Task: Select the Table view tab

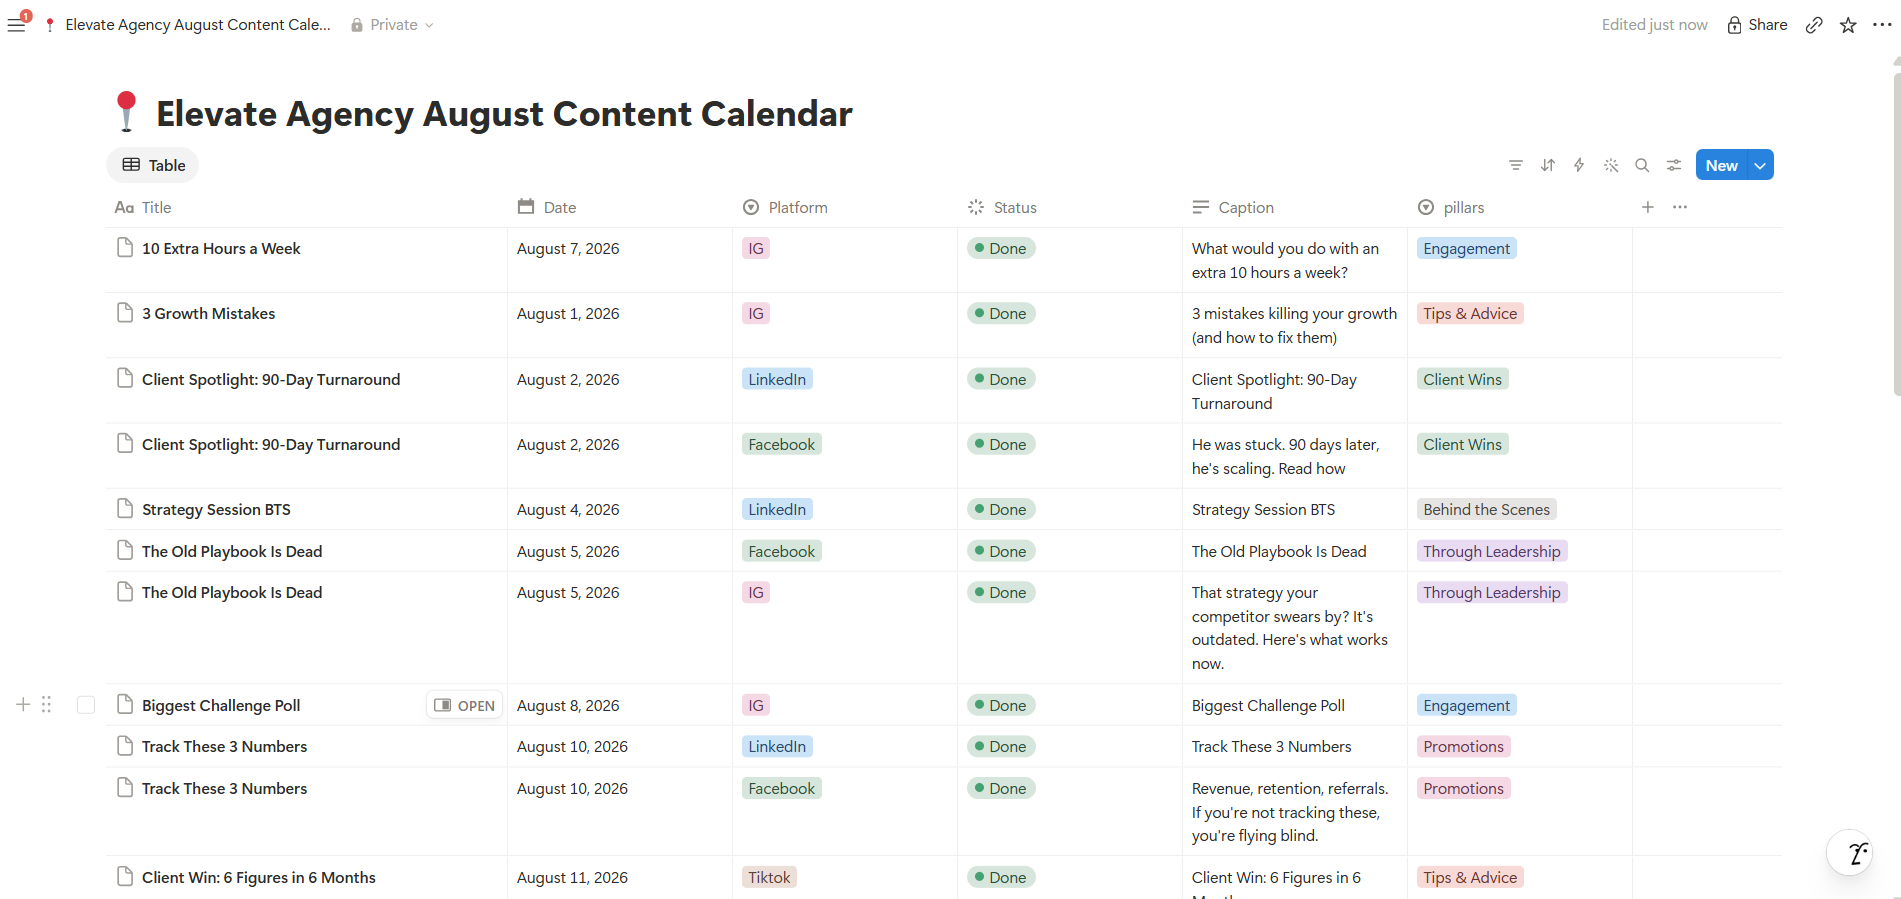Action: (153, 165)
